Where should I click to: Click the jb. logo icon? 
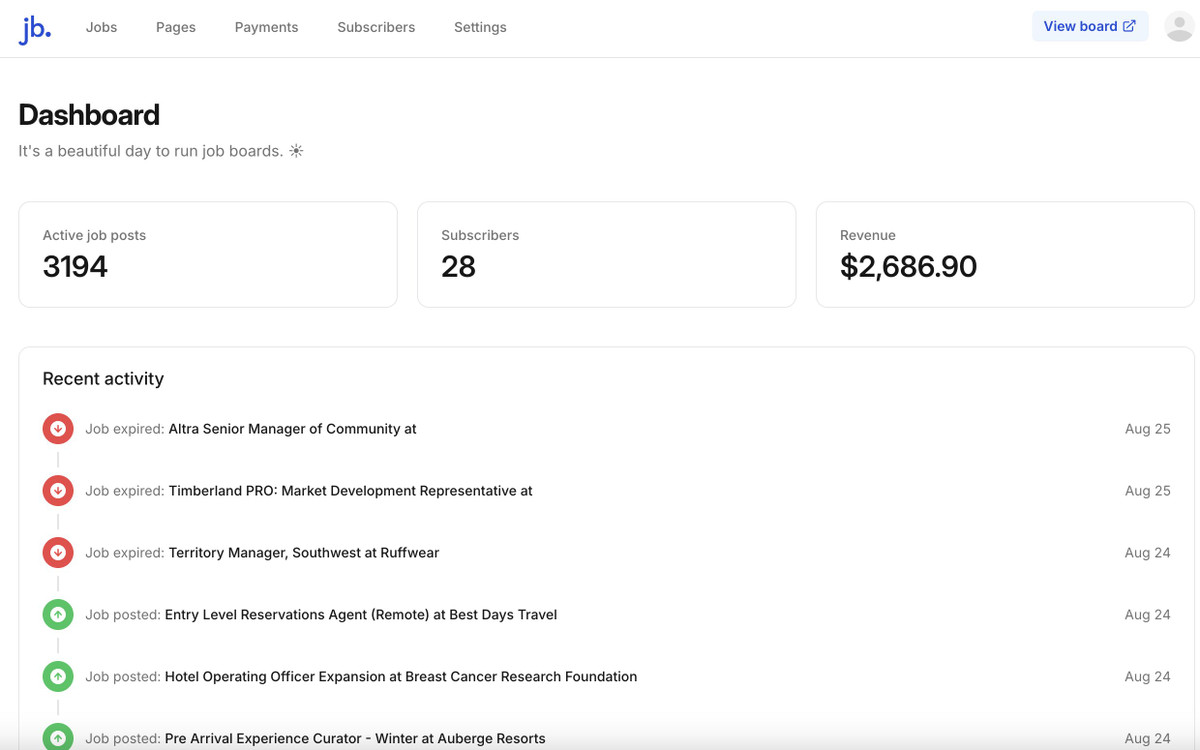click(35, 29)
